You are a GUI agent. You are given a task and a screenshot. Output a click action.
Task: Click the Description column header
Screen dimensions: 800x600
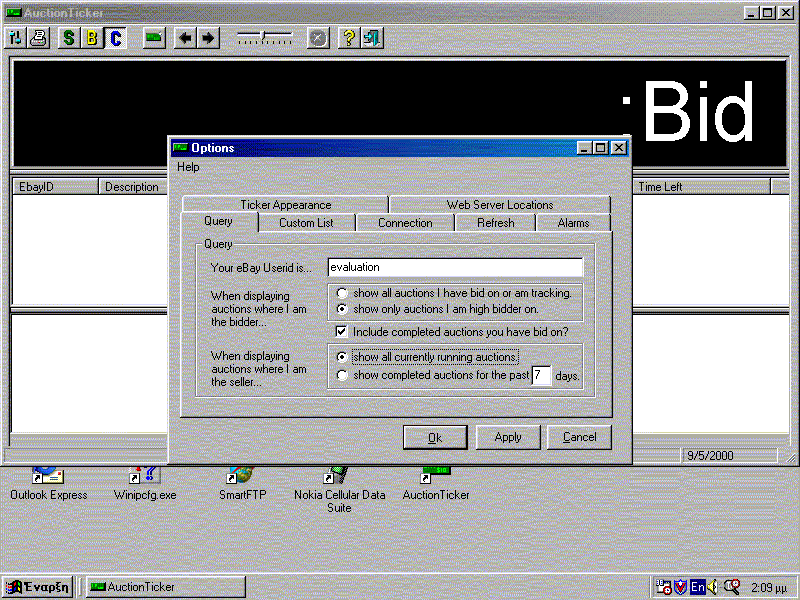click(x=133, y=187)
